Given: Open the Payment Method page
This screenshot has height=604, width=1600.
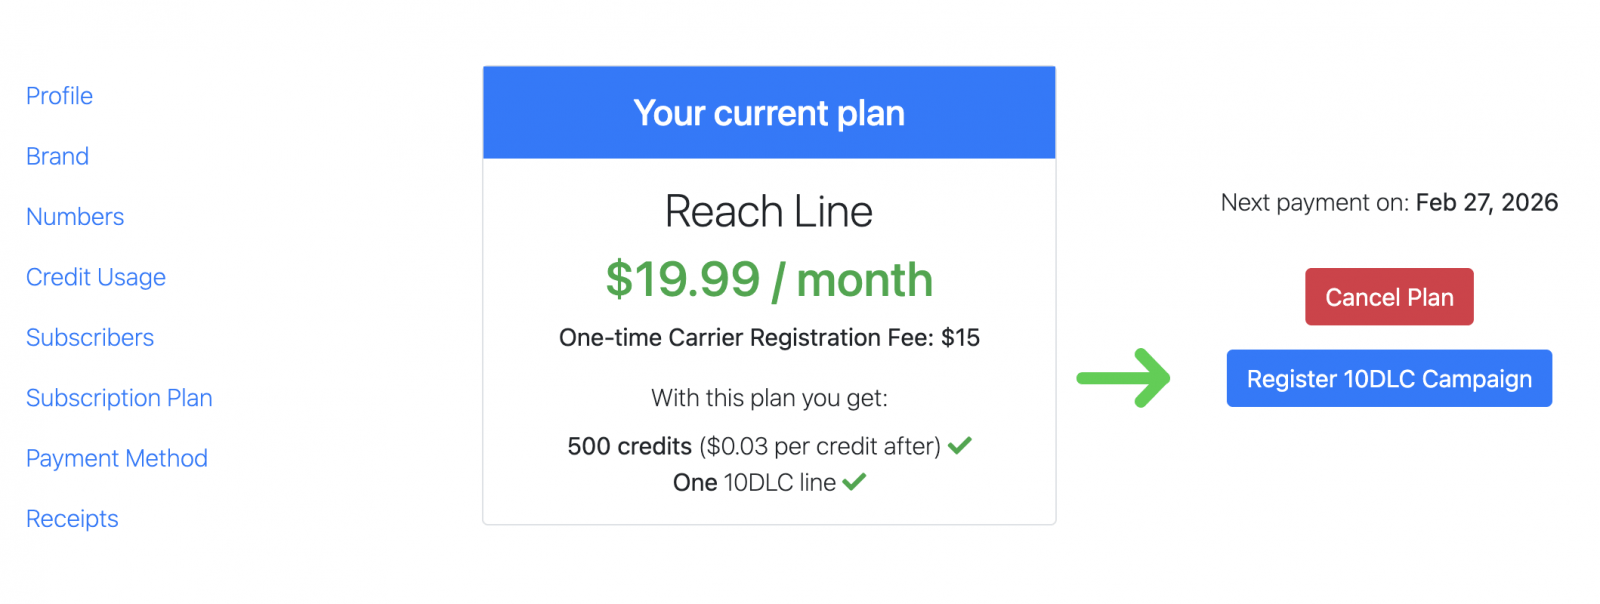Looking at the screenshot, I should click(117, 458).
